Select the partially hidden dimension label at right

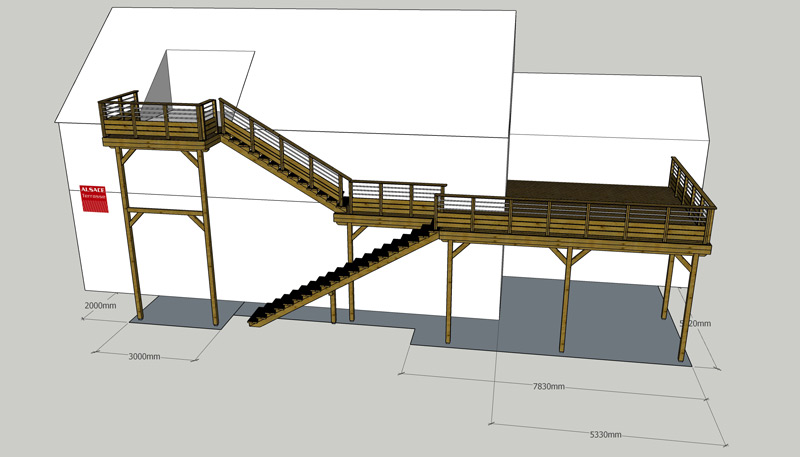(695, 323)
